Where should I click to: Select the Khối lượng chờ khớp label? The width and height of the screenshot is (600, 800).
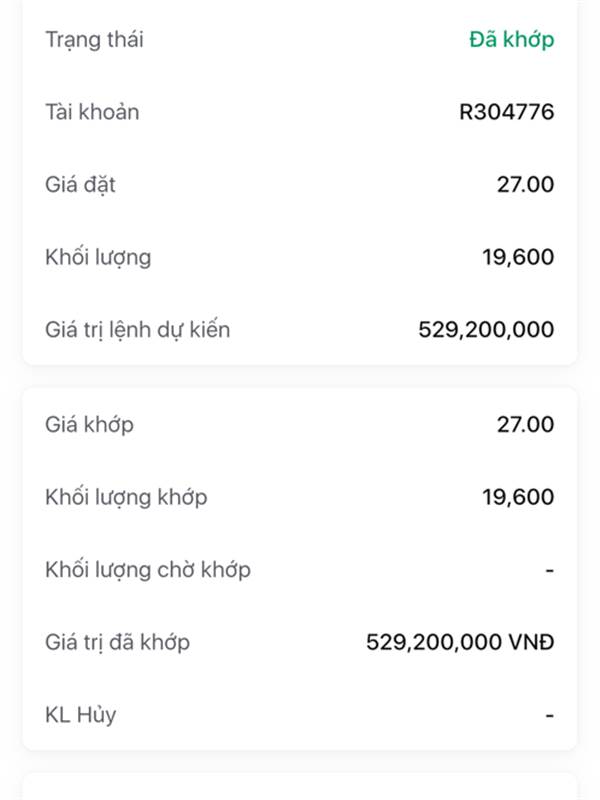(x=148, y=570)
